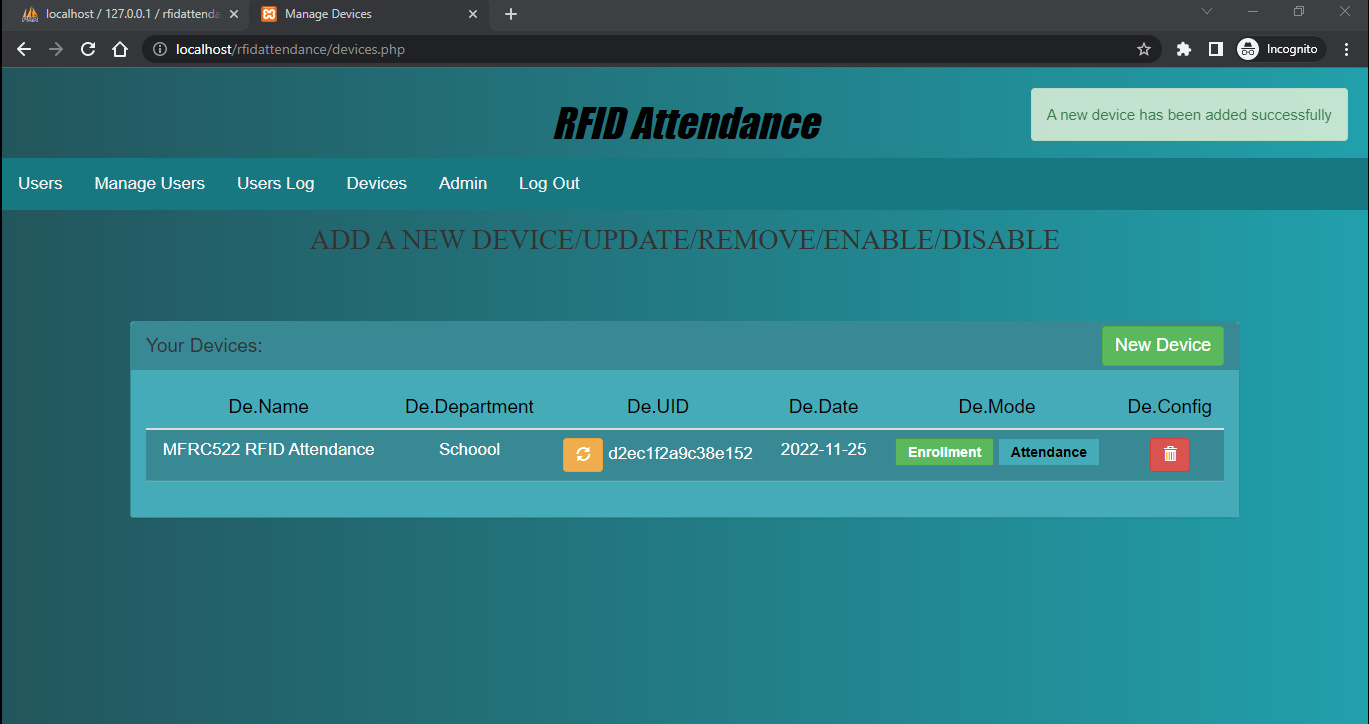1369x724 pixels.
Task: Delete device using red trash icon
Action: (1169, 454)
